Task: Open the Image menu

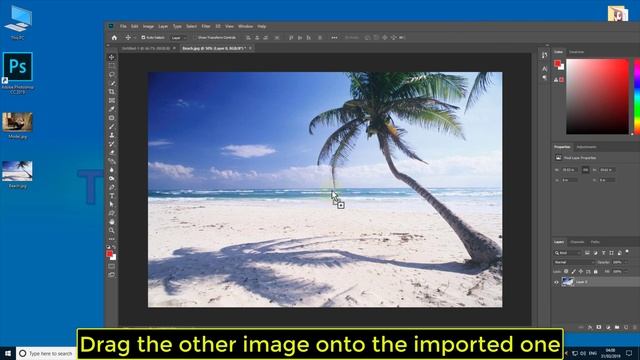Action: (x=148, y=26)
